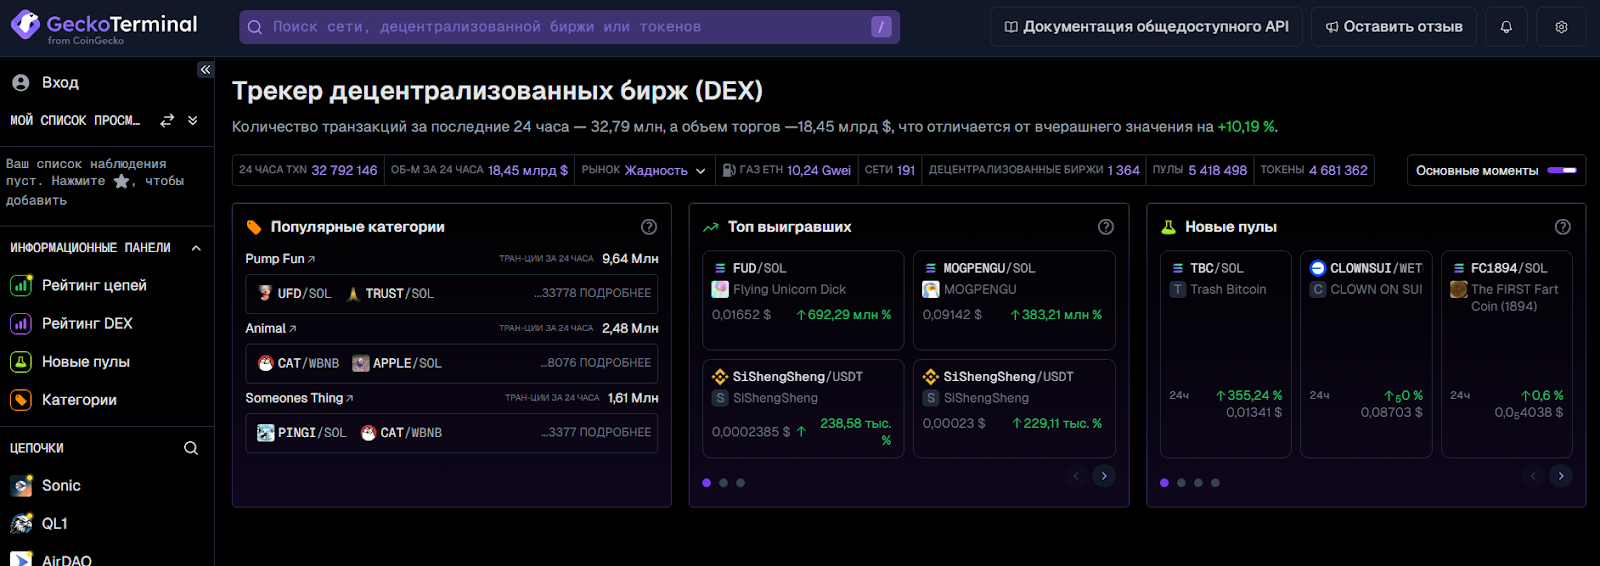The height and width of the screenshot is (566, 1600).
Task: Select third Топ выигравших carousel dot
Action: (x=741, y=483)
